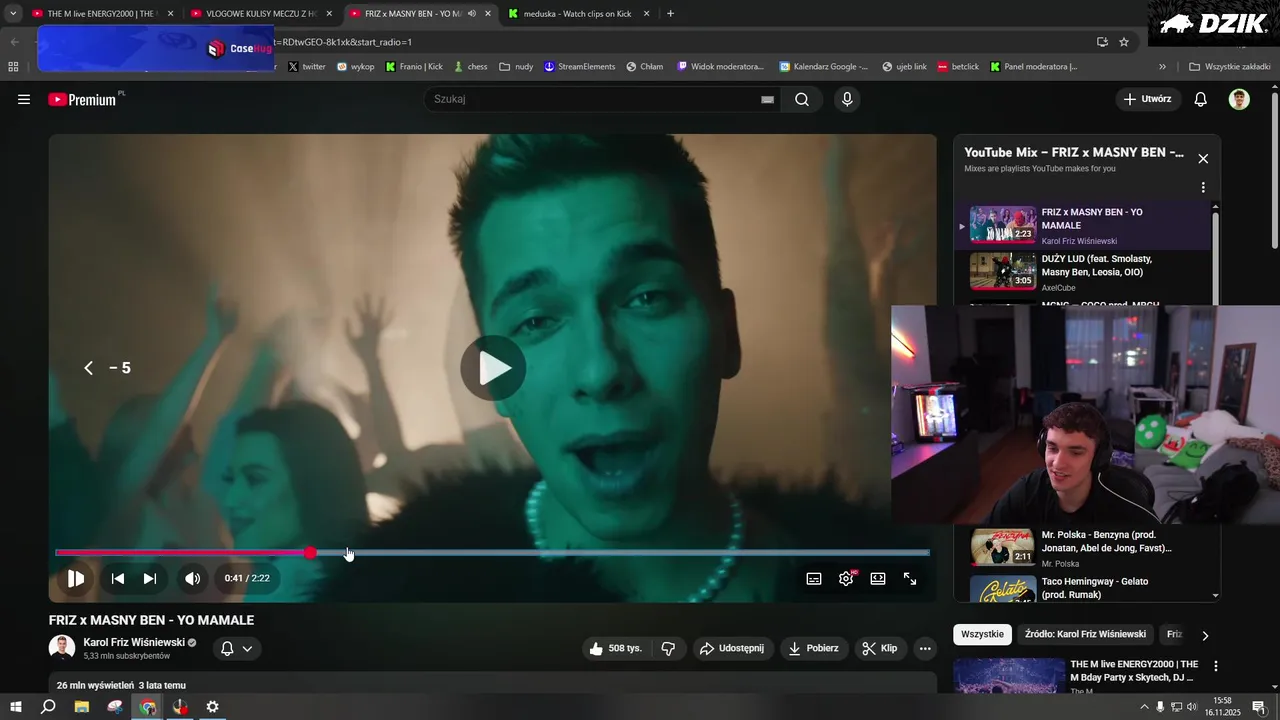Open player settings gear

click(846, 578)
